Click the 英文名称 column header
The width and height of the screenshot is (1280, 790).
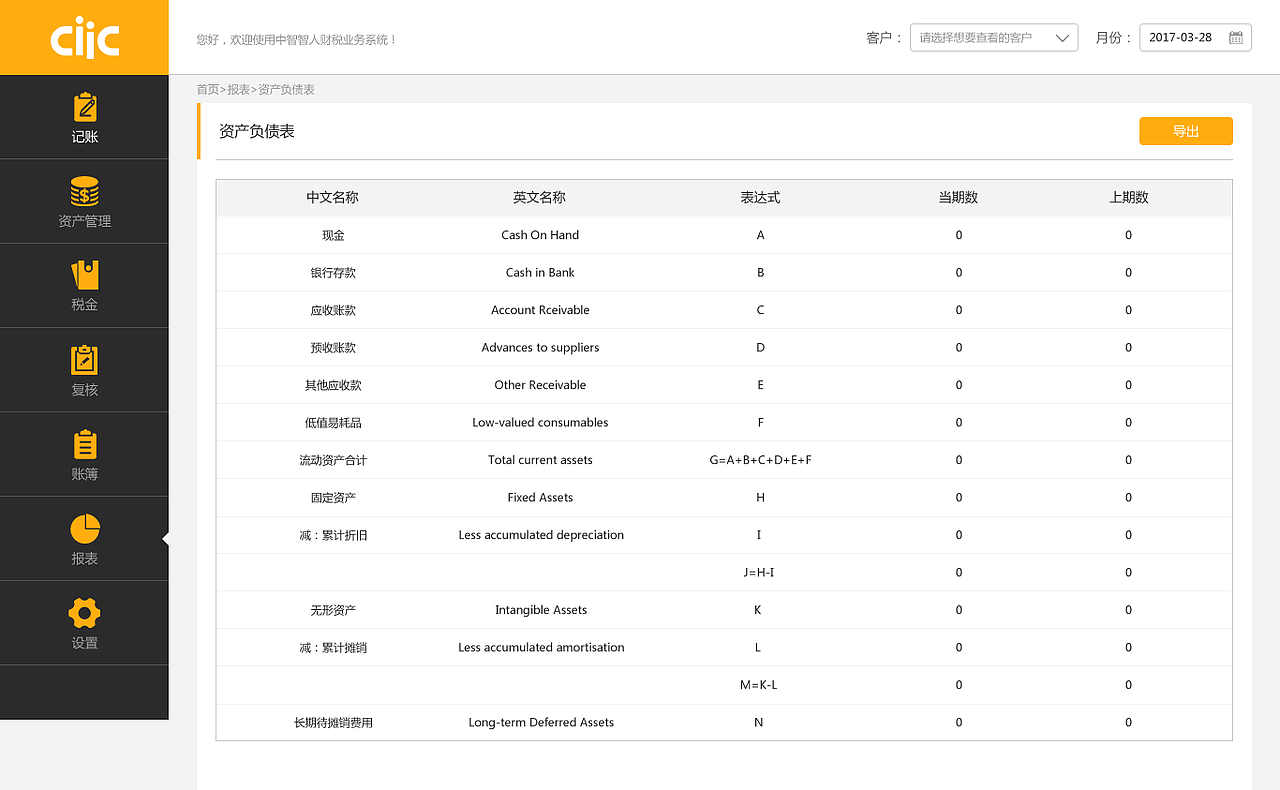tap(540, 198)
